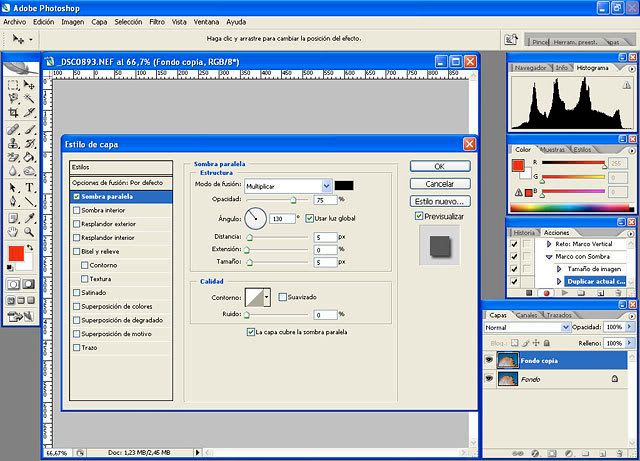Select the Brush tool
This screenshot has width=640, height=461.
(x=29, y=130)
